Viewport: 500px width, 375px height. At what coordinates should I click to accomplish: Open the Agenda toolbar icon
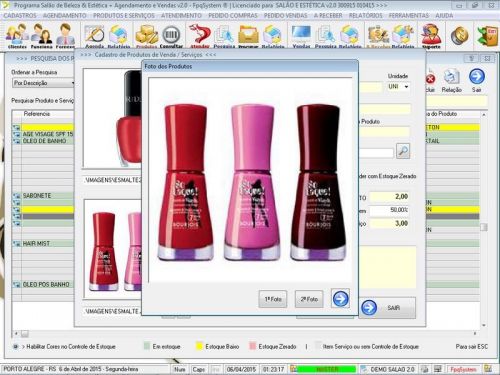95,36
